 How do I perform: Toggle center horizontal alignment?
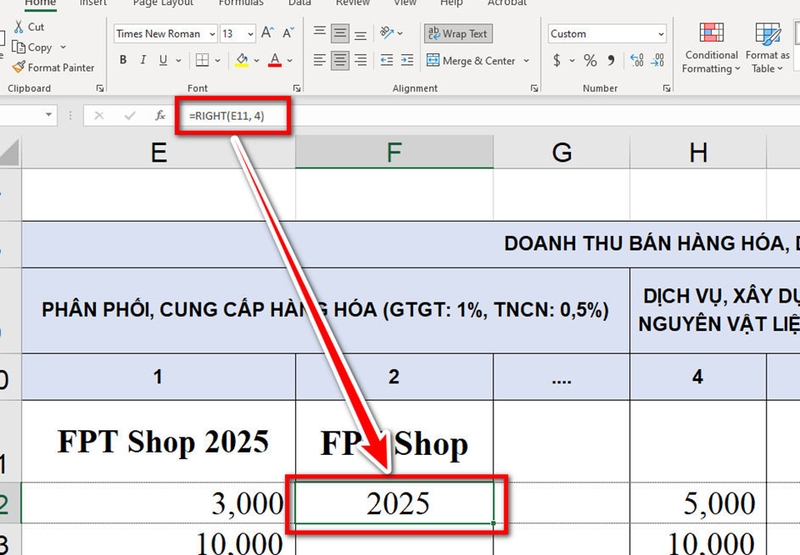[x=340, y=60]
